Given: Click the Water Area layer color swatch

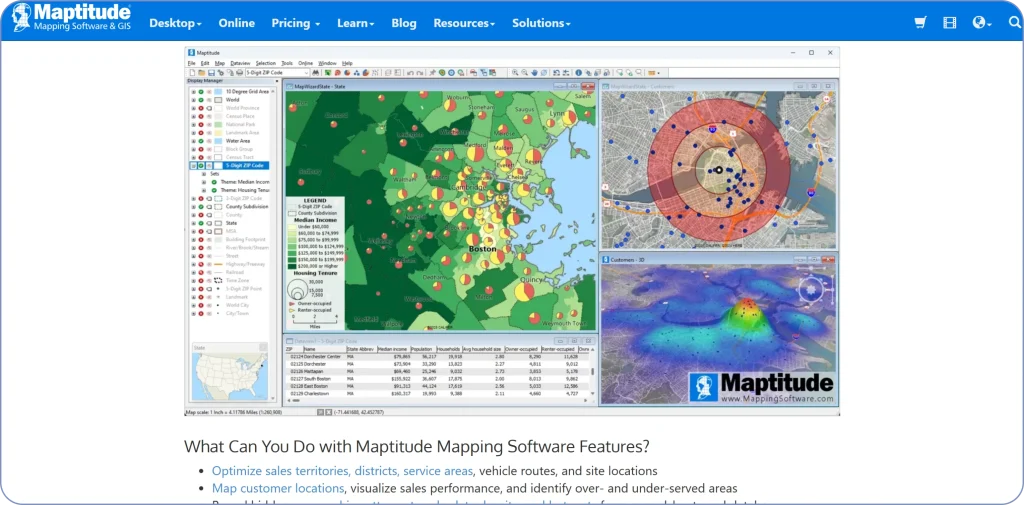Looking at the screenshot, I should pyautogui.click(x=218, y=140).
